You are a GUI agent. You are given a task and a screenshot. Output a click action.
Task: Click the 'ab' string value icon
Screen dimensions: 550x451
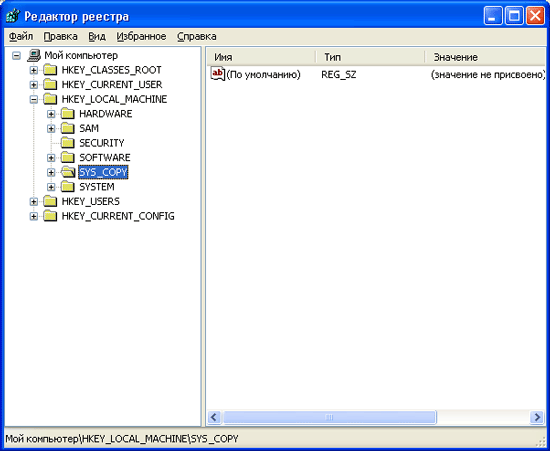coord(217,74)
